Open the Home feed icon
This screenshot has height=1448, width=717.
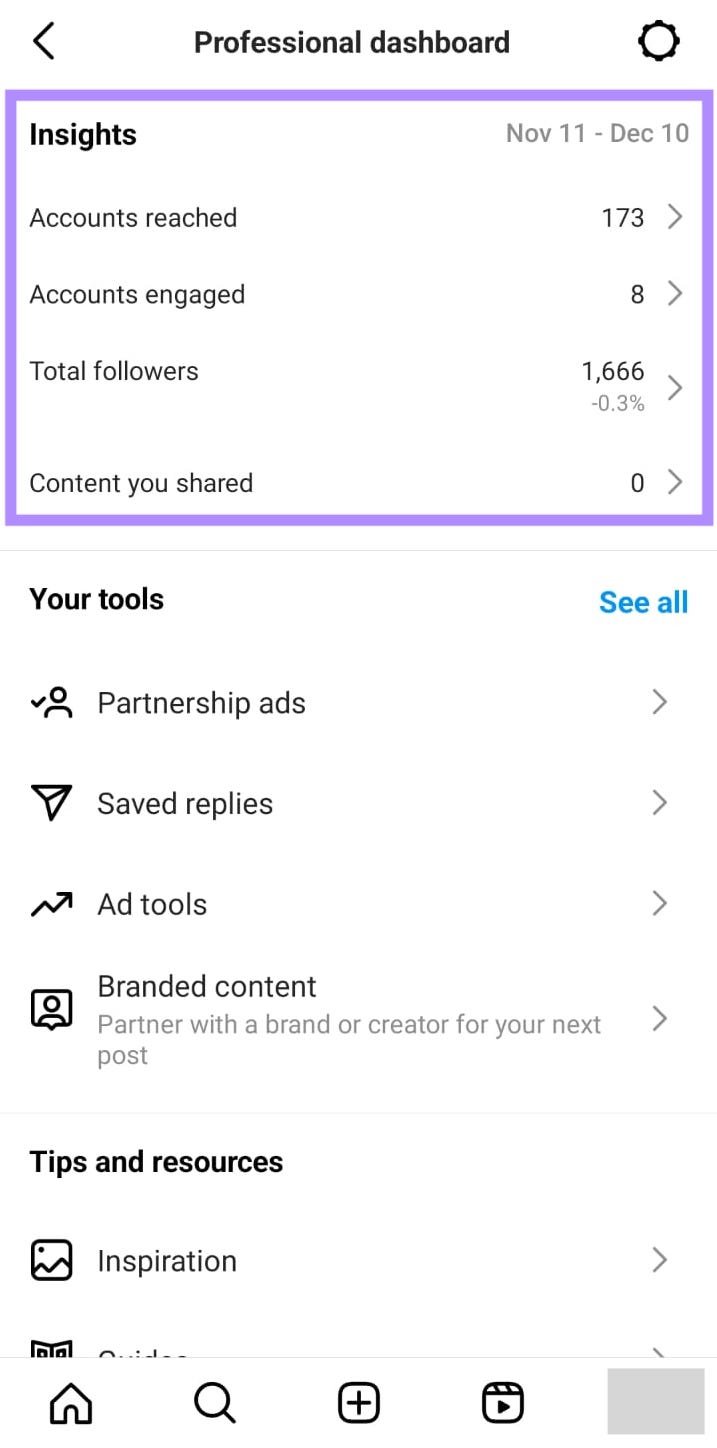(x=70, y=1401)
